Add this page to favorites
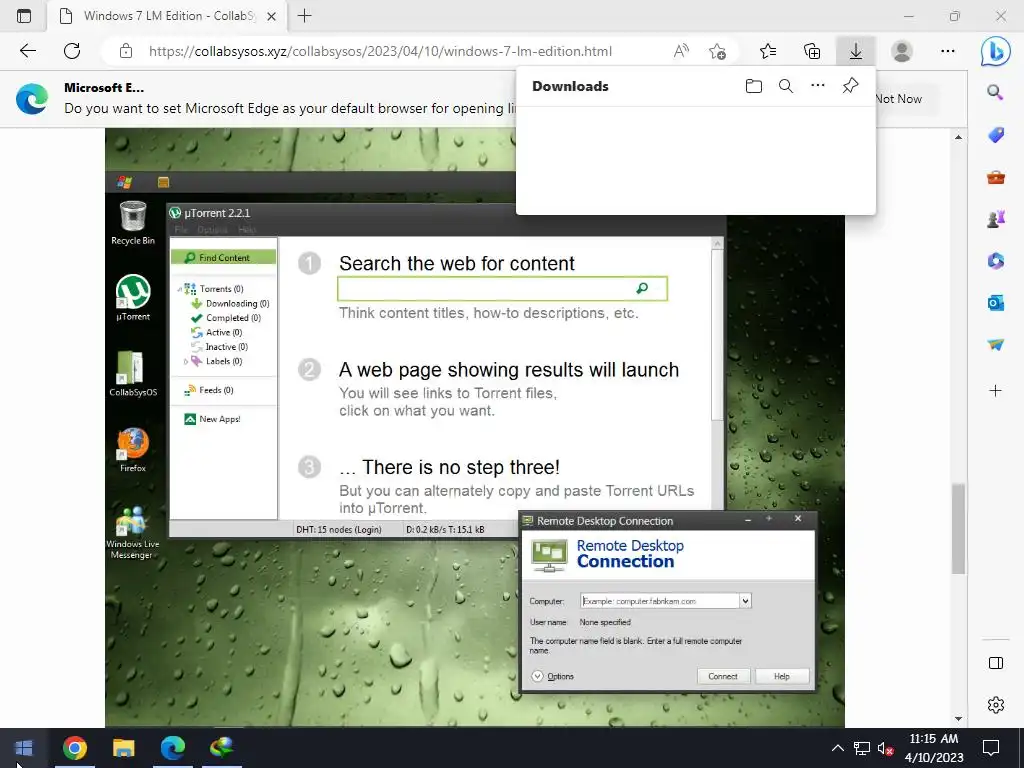1024x768 pixels. (717, 51)
